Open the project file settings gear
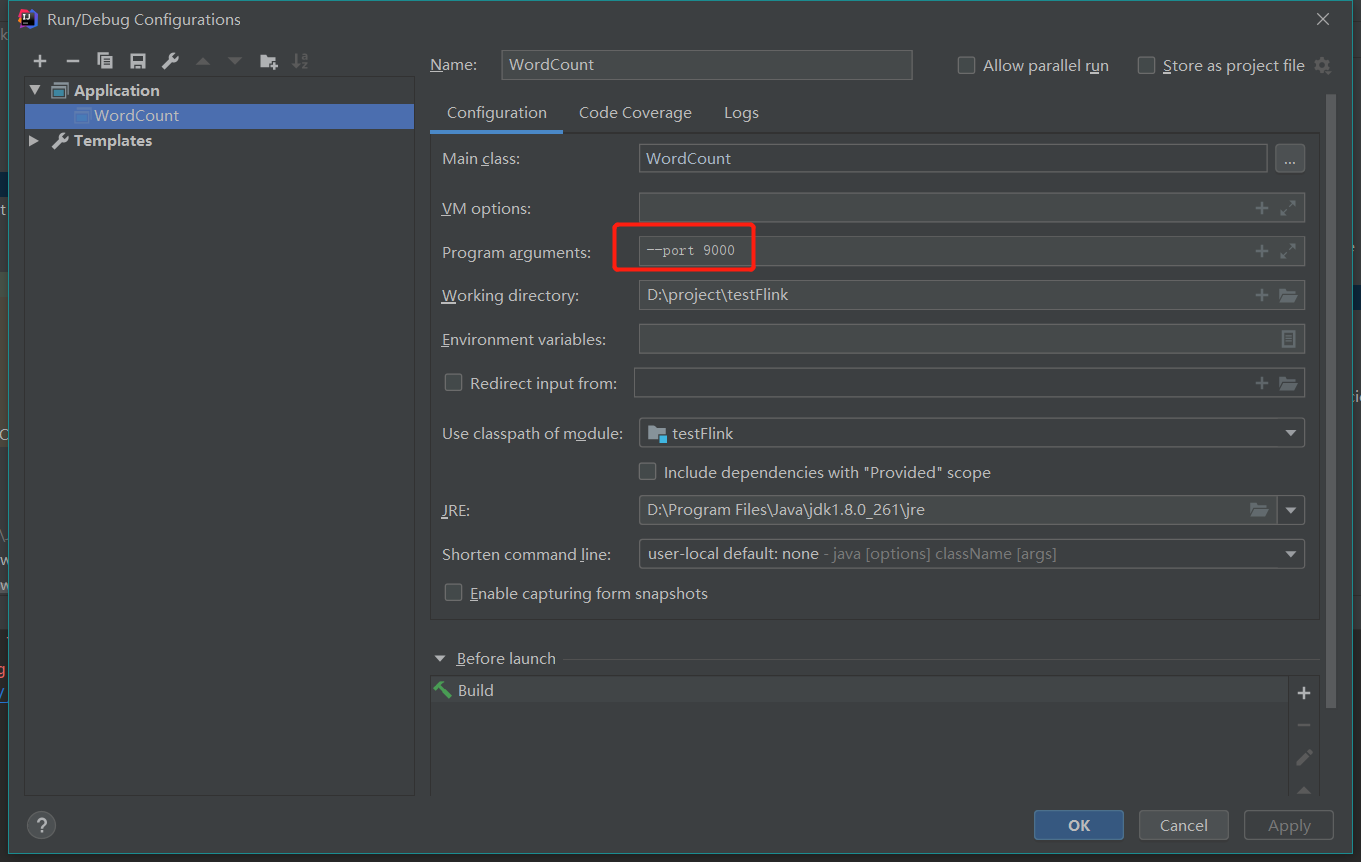Viewport: 1361px width, 862px height. 1322,66
